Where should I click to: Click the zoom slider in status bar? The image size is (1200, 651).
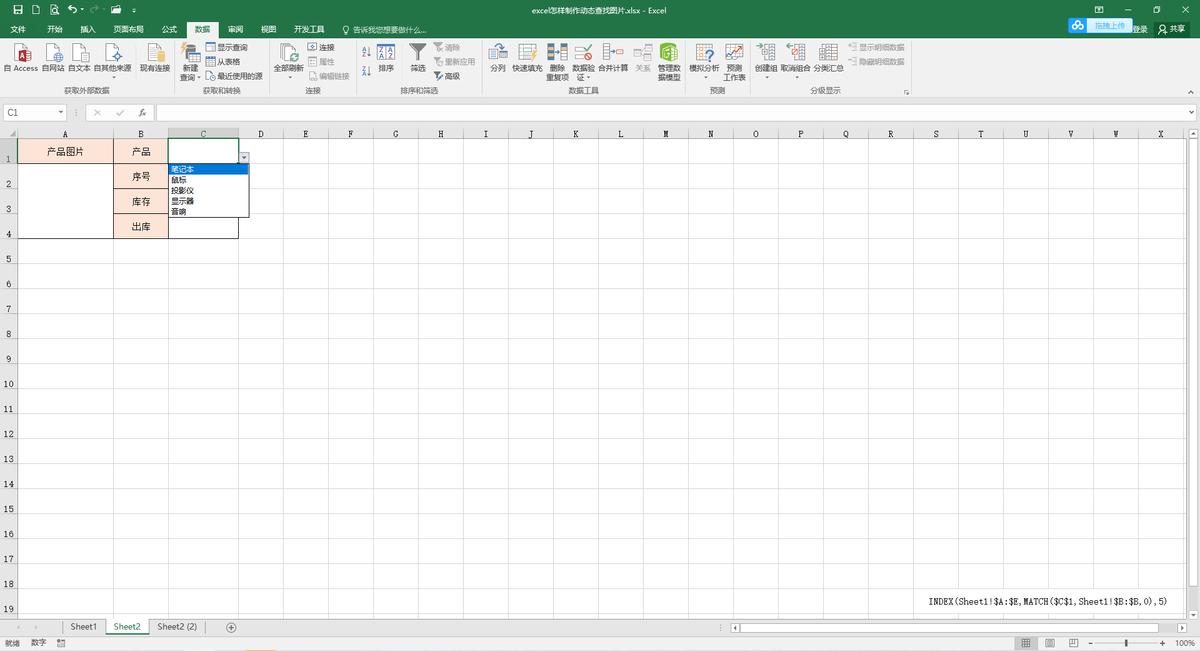point(1126,643)
